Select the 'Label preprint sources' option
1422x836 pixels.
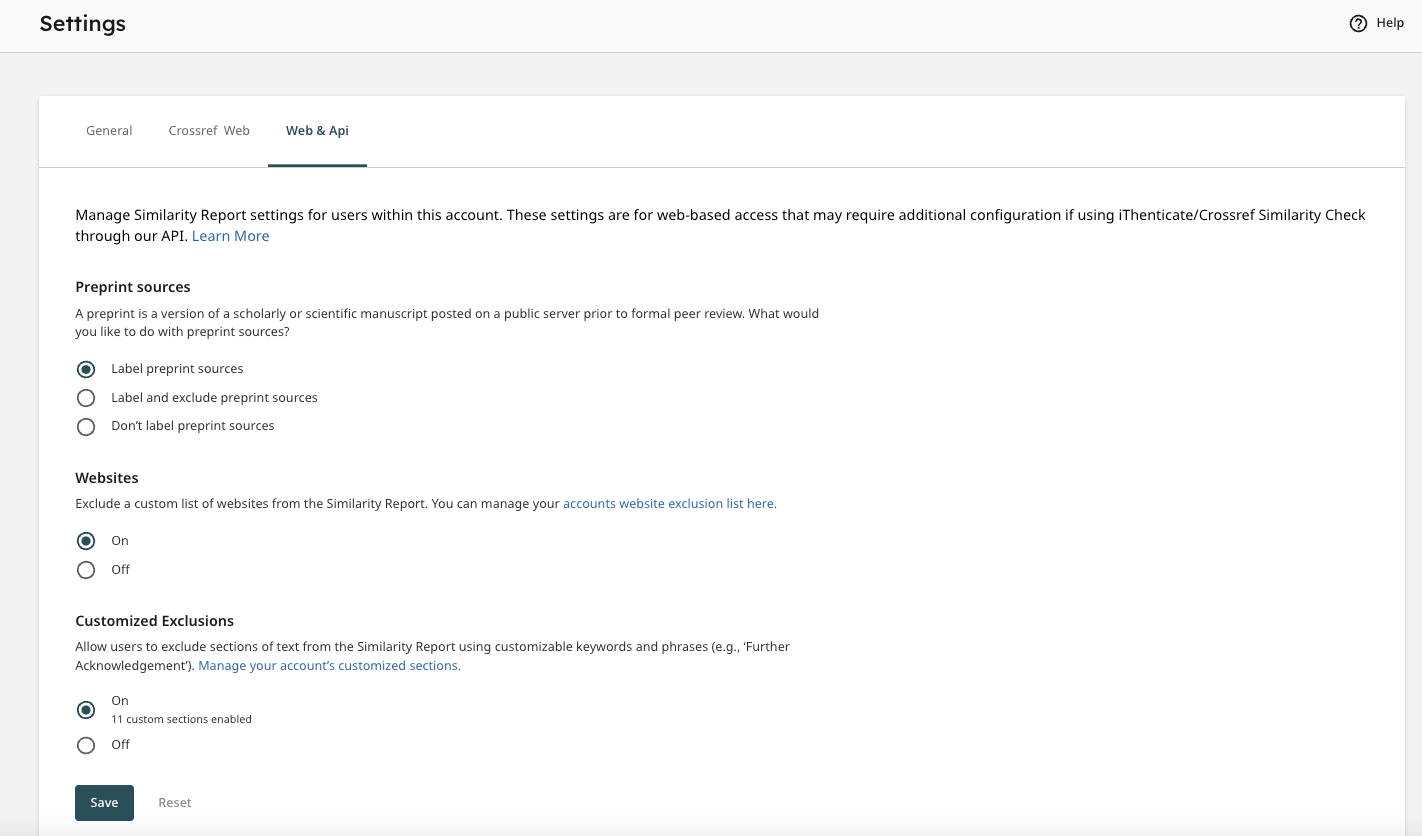tap(86, 369)
